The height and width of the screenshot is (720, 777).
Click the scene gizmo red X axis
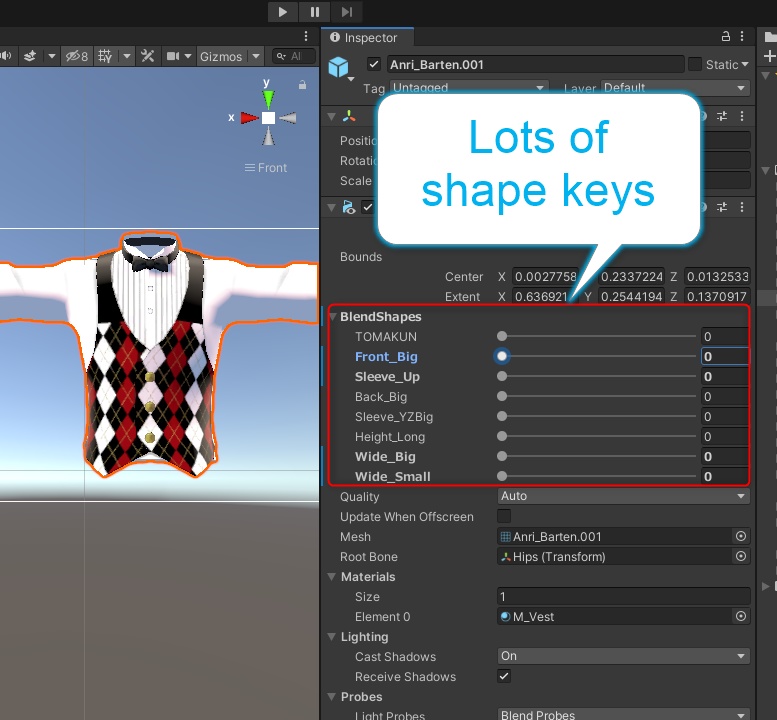[x=247, y=118]
